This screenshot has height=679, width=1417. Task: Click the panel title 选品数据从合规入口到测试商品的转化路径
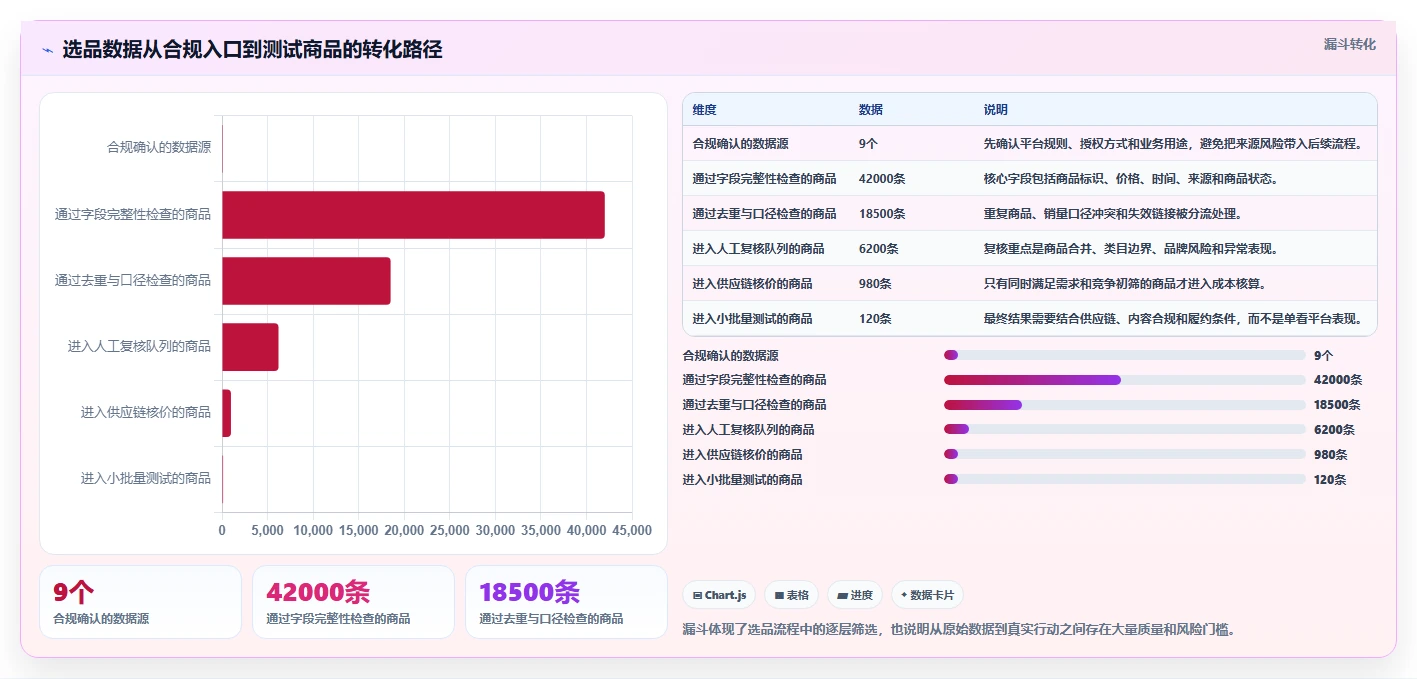tap(252, 50)
